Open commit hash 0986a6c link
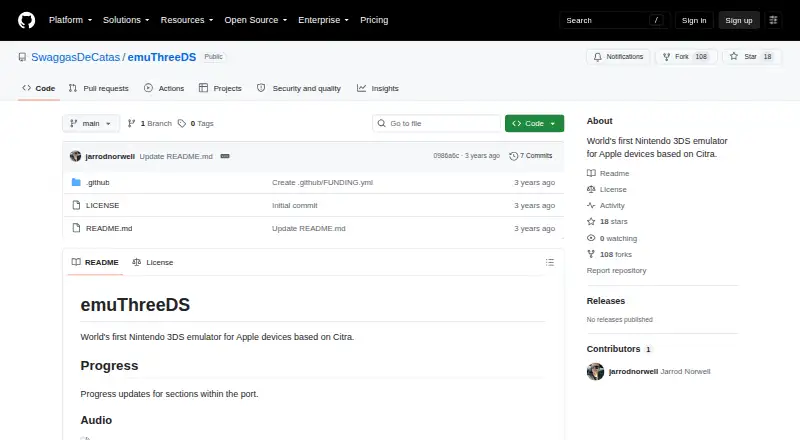Image resolution: width=800 pixels, height=440 pixels. (x=446, y=156)
